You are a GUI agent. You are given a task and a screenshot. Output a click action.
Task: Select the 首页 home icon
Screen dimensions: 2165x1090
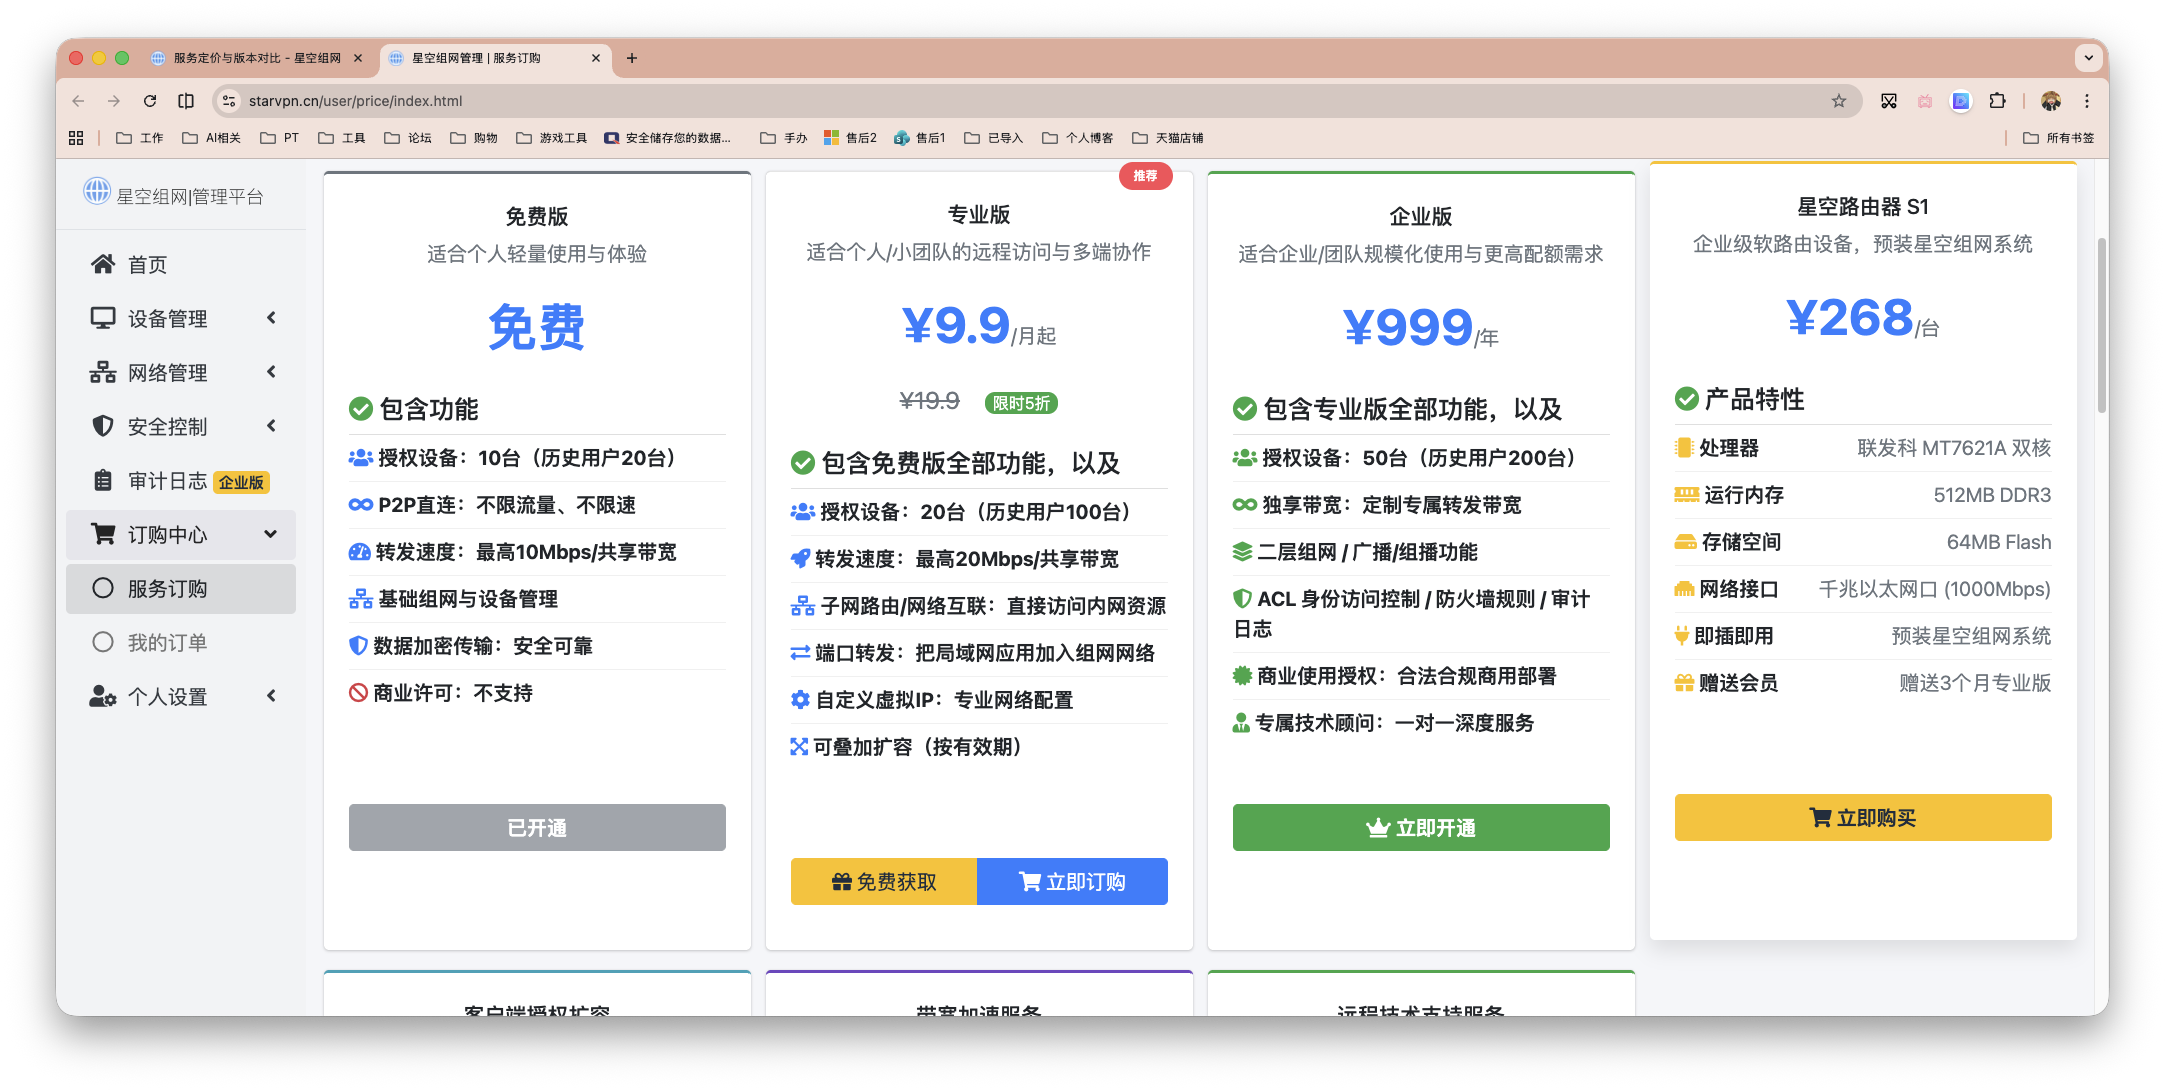click(103, 264)
